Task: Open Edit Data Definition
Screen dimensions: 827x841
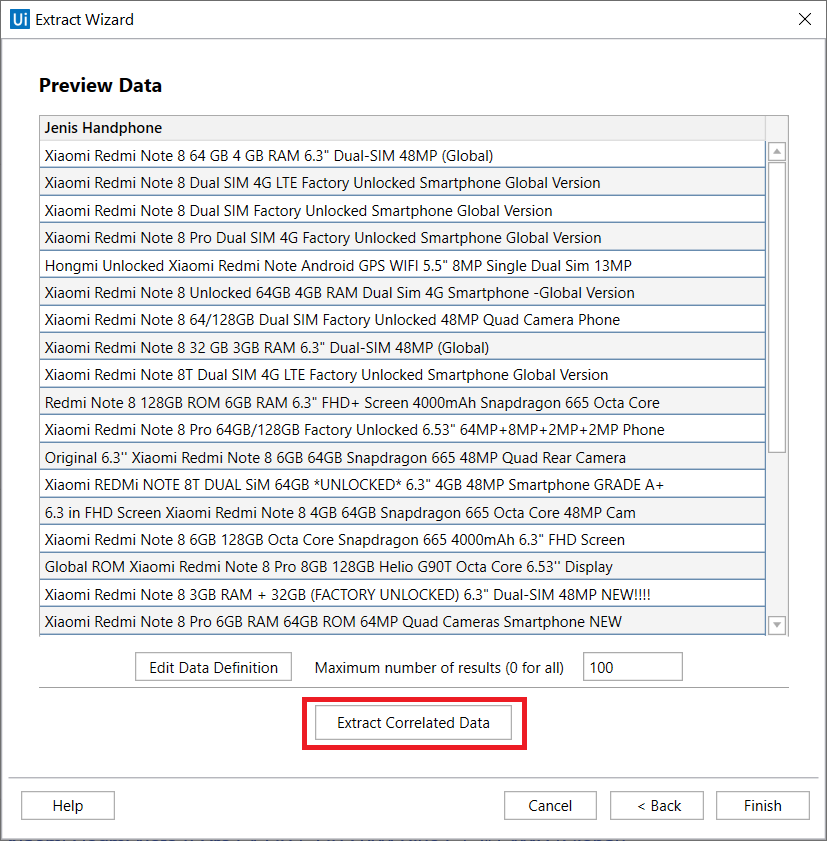Action: 214,668
